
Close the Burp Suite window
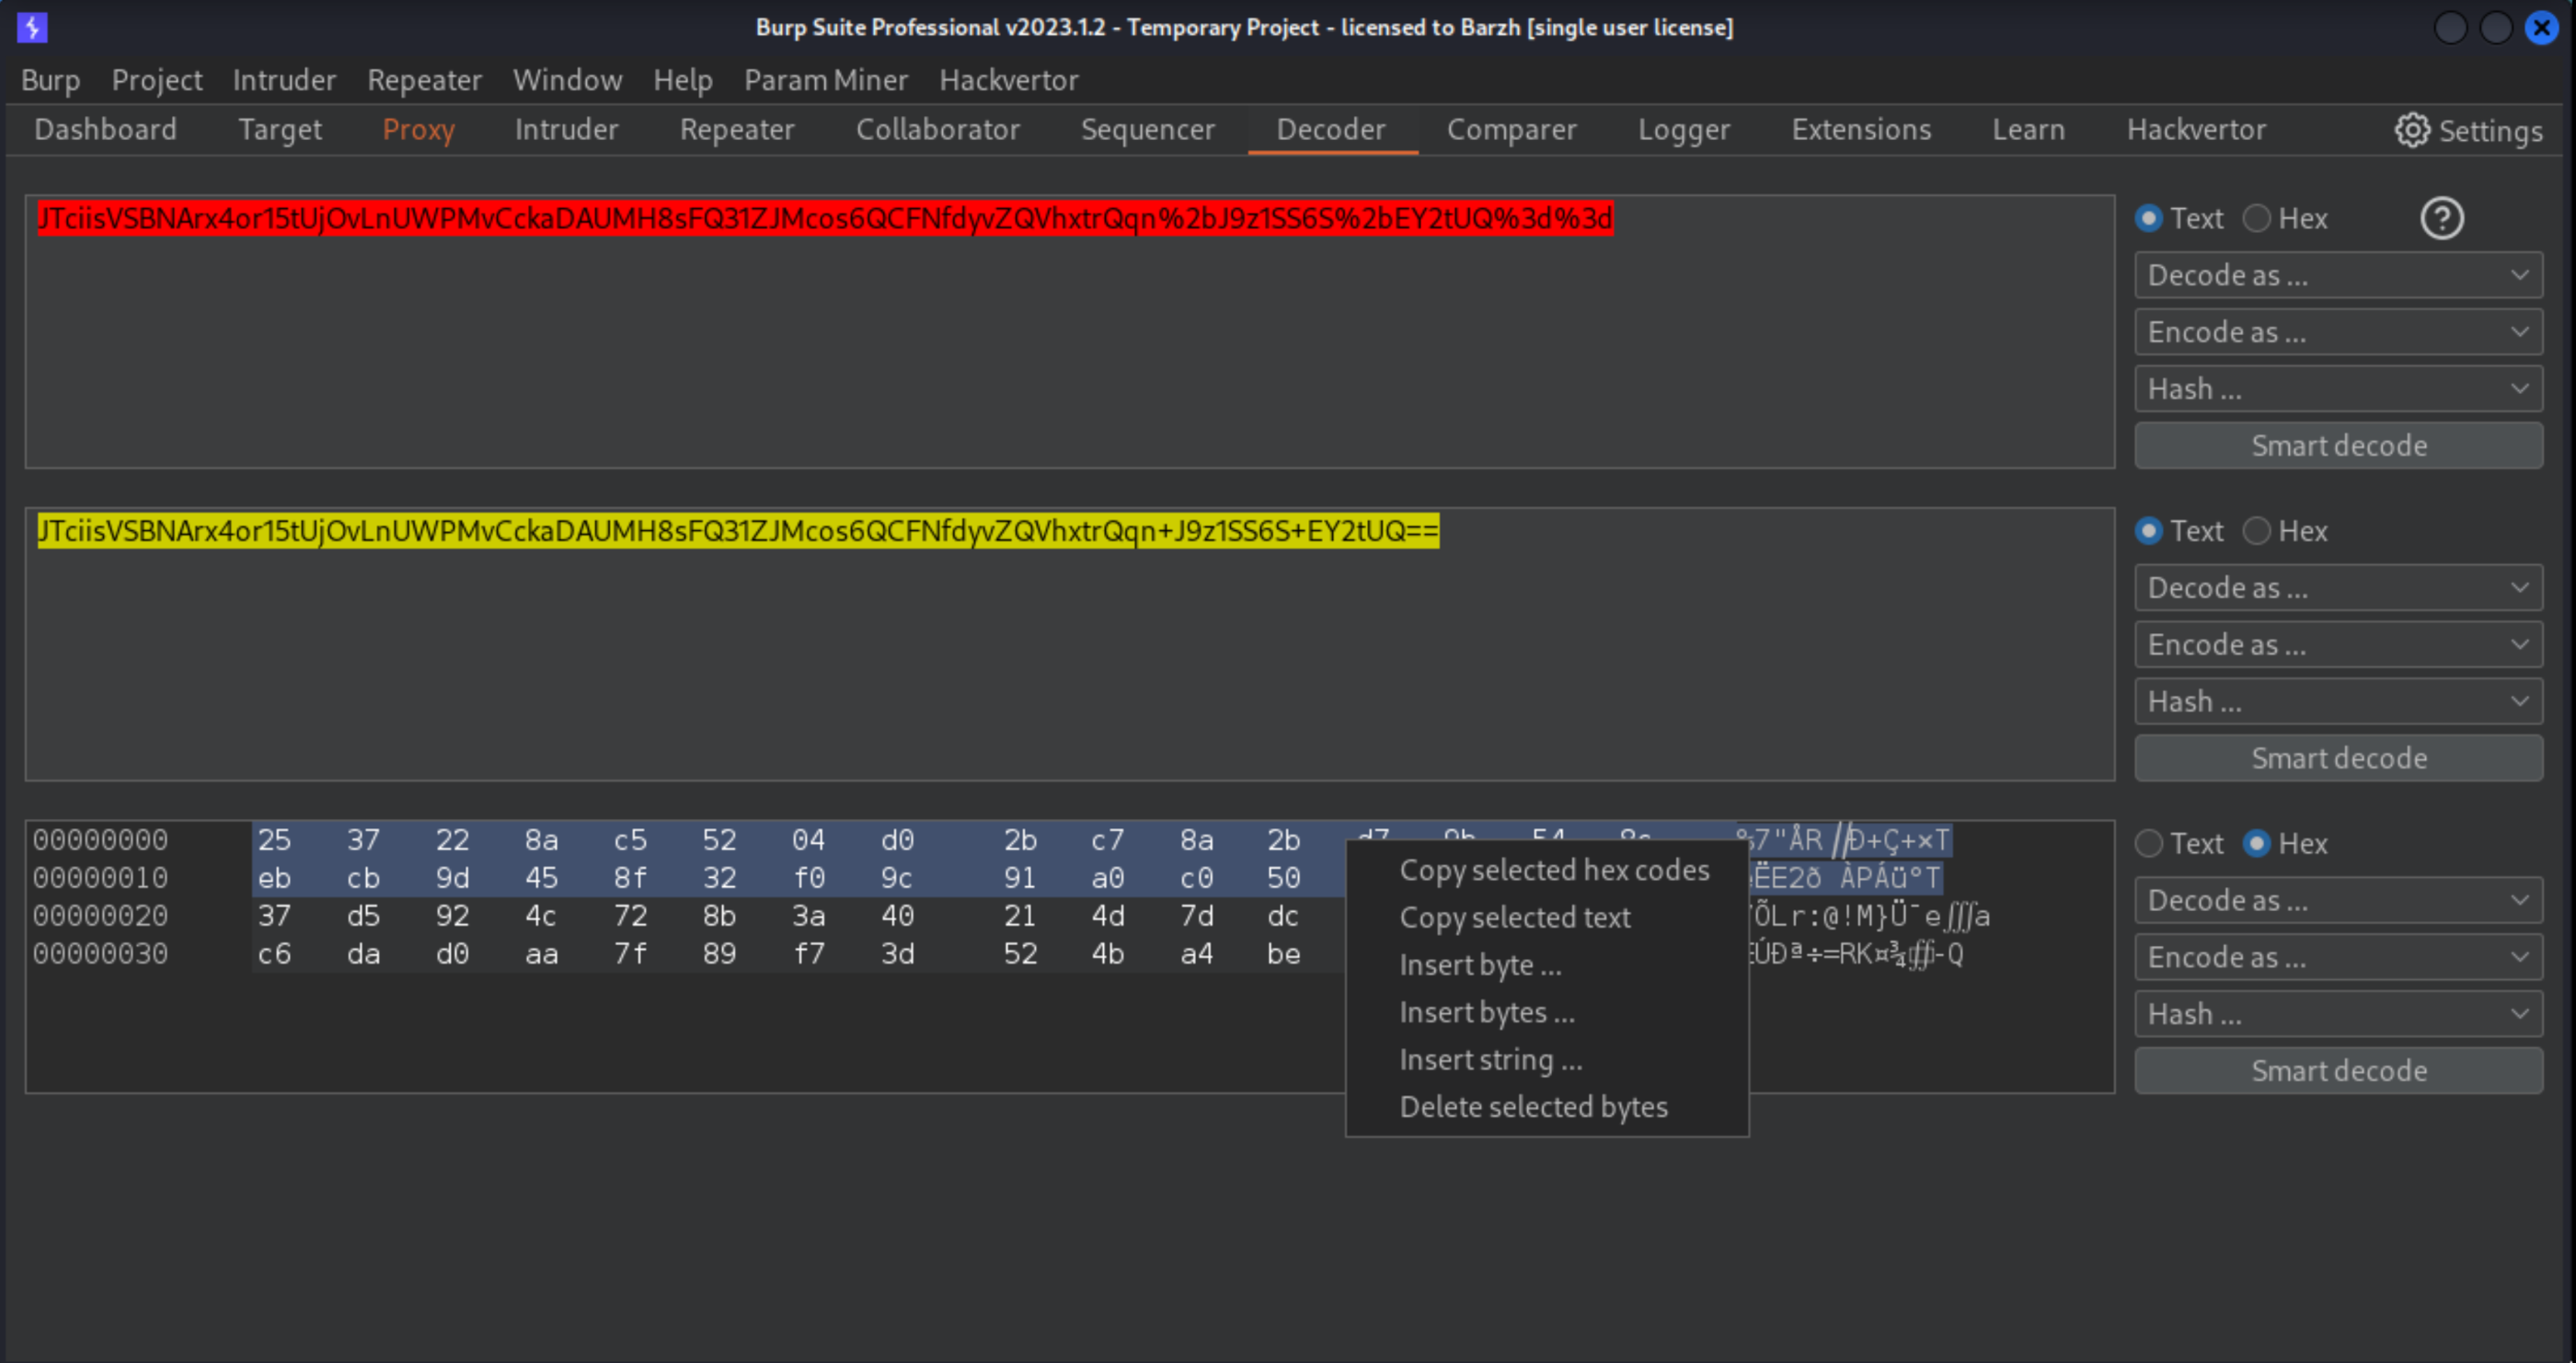pyautogui.click(x=2541, y=27)
